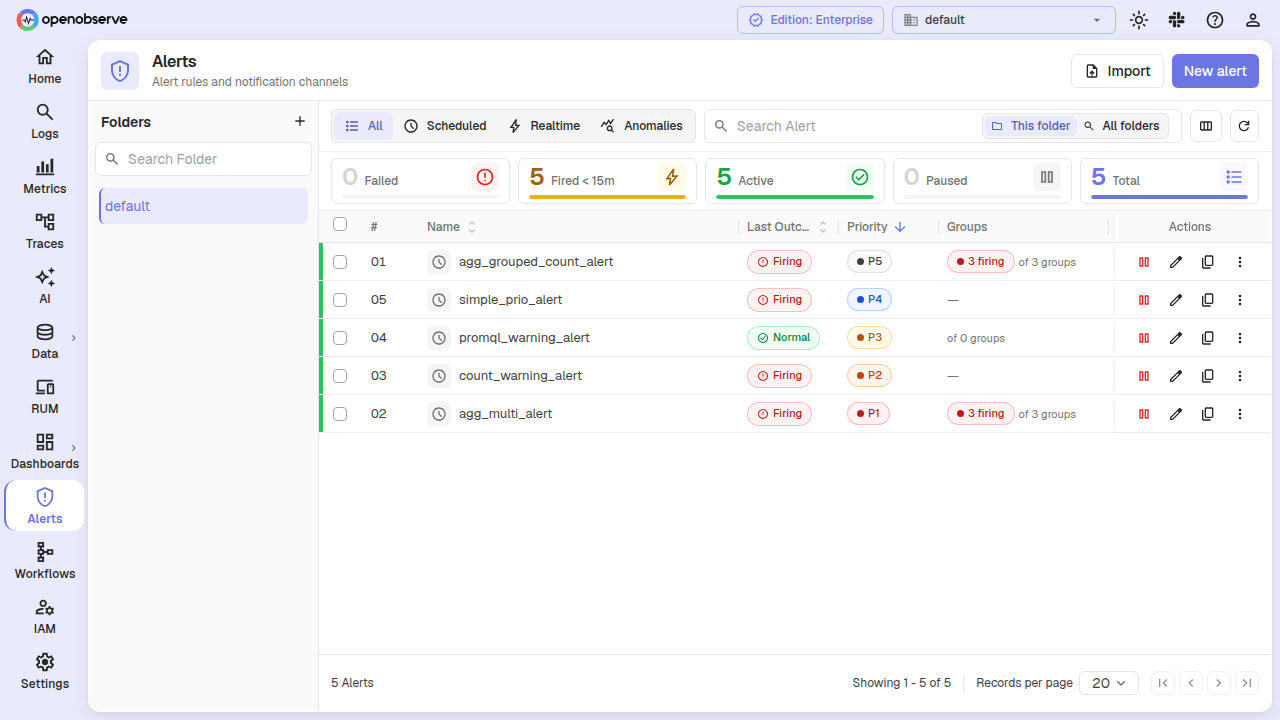Click the Slack icon in the header

click(1176, 20)
